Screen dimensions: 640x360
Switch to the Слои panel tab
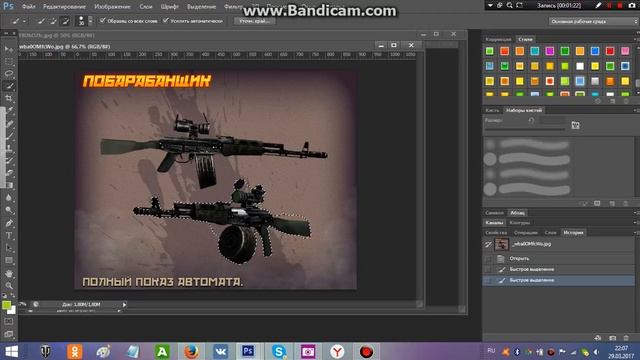pyautogui.click(x=550, y=233)
